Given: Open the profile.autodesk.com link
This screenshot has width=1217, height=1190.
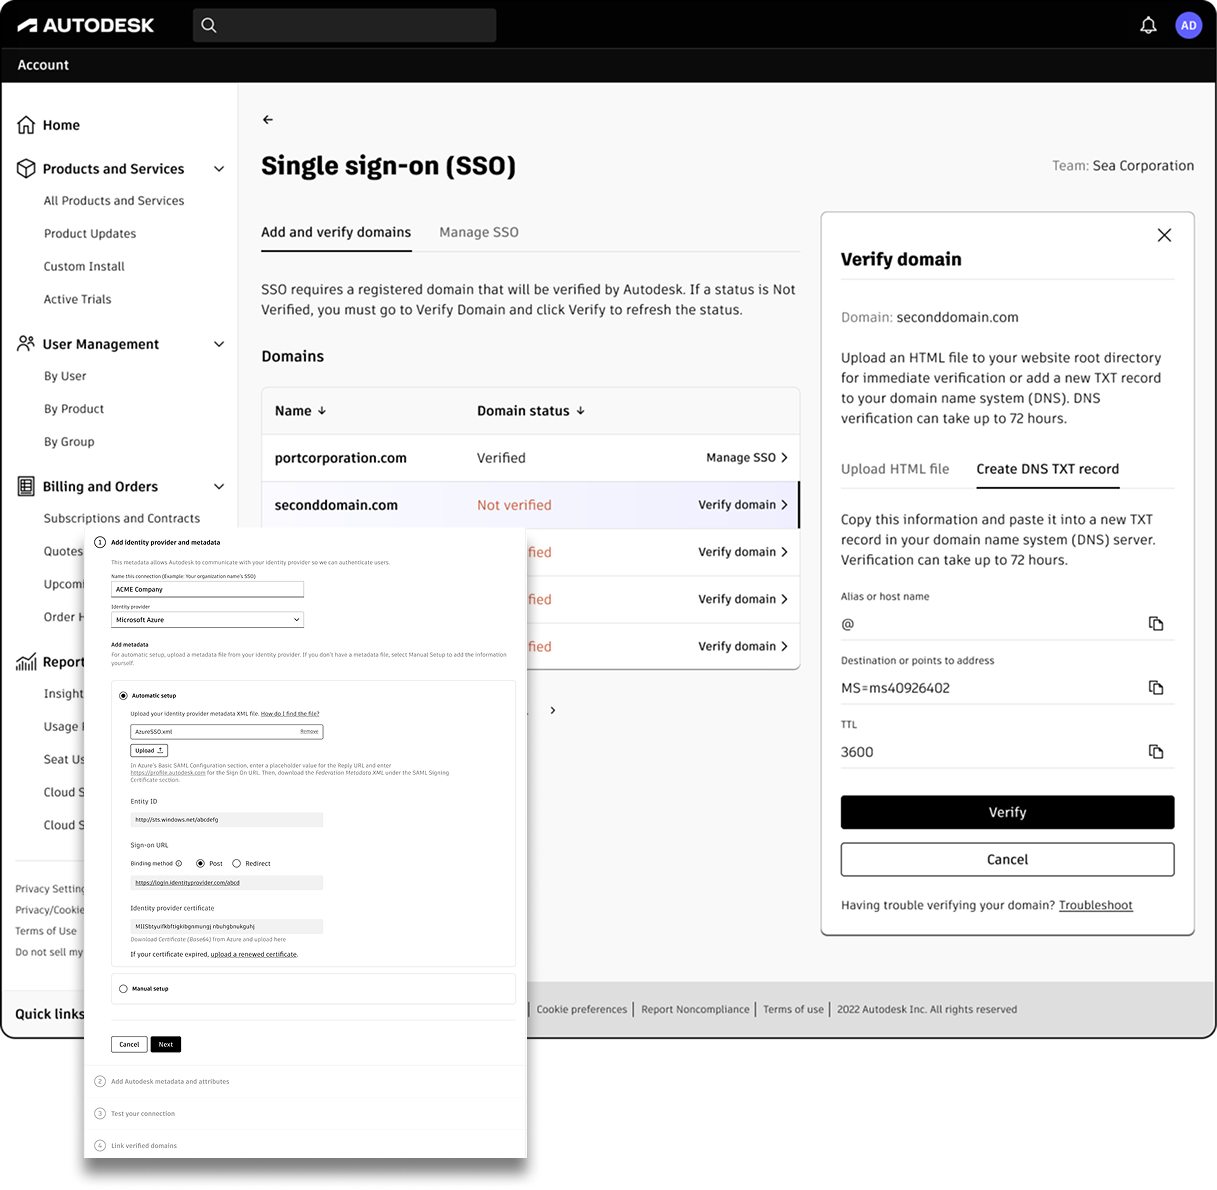Looking at the screenshot, I should click(168, 773).
